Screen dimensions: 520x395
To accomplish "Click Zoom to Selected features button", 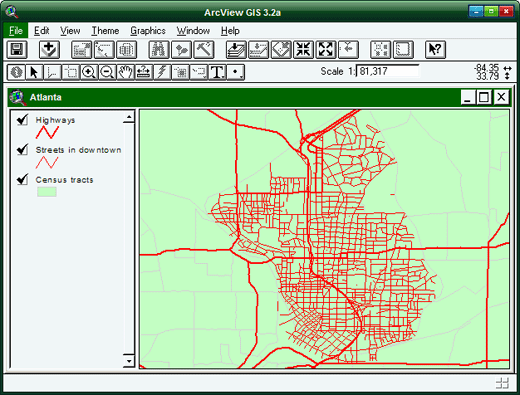I will point(281,50).
